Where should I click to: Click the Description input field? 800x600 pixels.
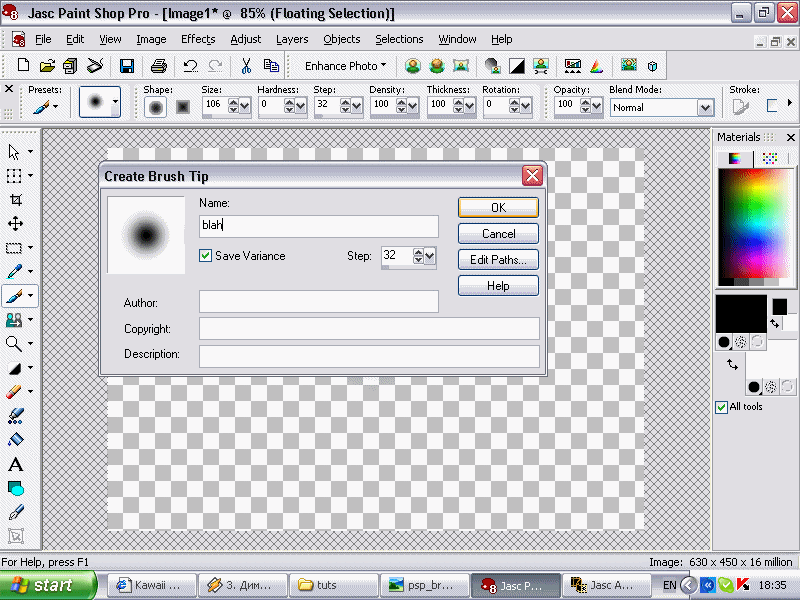369,356
